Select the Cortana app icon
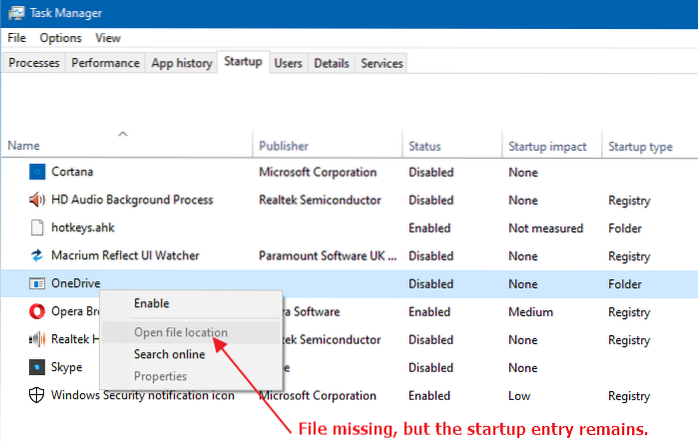The width and height of the screenshot is (698, 443). (38, 172)
